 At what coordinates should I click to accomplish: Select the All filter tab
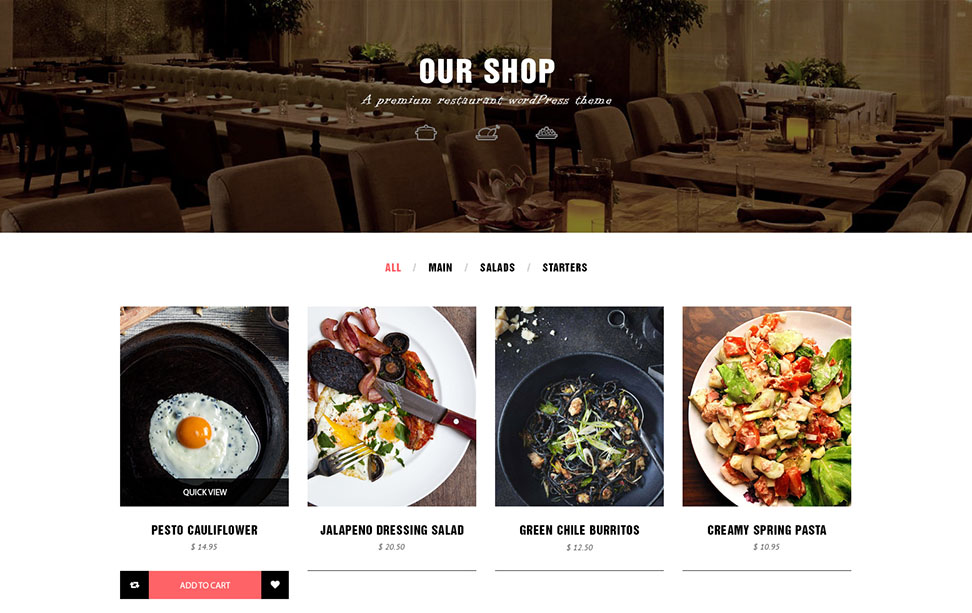coord(393,267)
